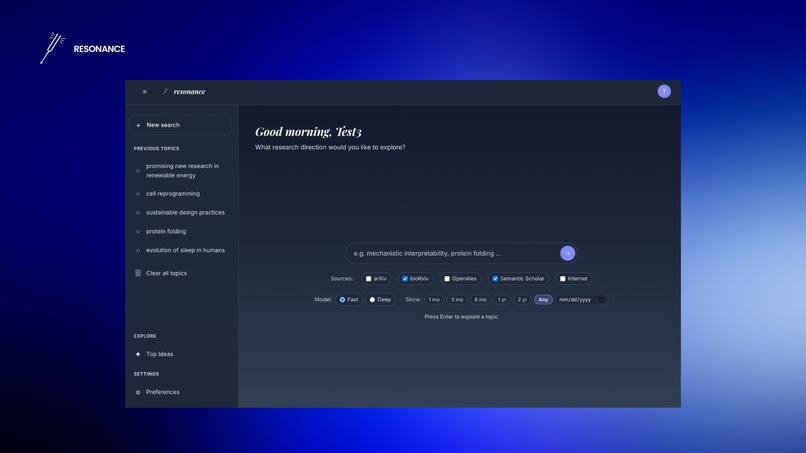806x453 pixels.
Task: Set Since filter to 1 yr
Action: tap(502, 300)
